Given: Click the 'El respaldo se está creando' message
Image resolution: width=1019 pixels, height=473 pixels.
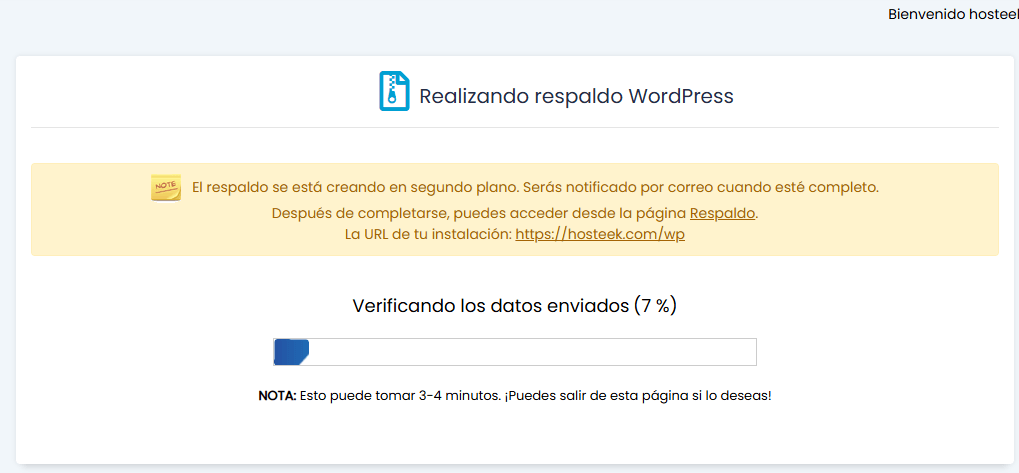Looking at the screenshot, I should point(535,188).
